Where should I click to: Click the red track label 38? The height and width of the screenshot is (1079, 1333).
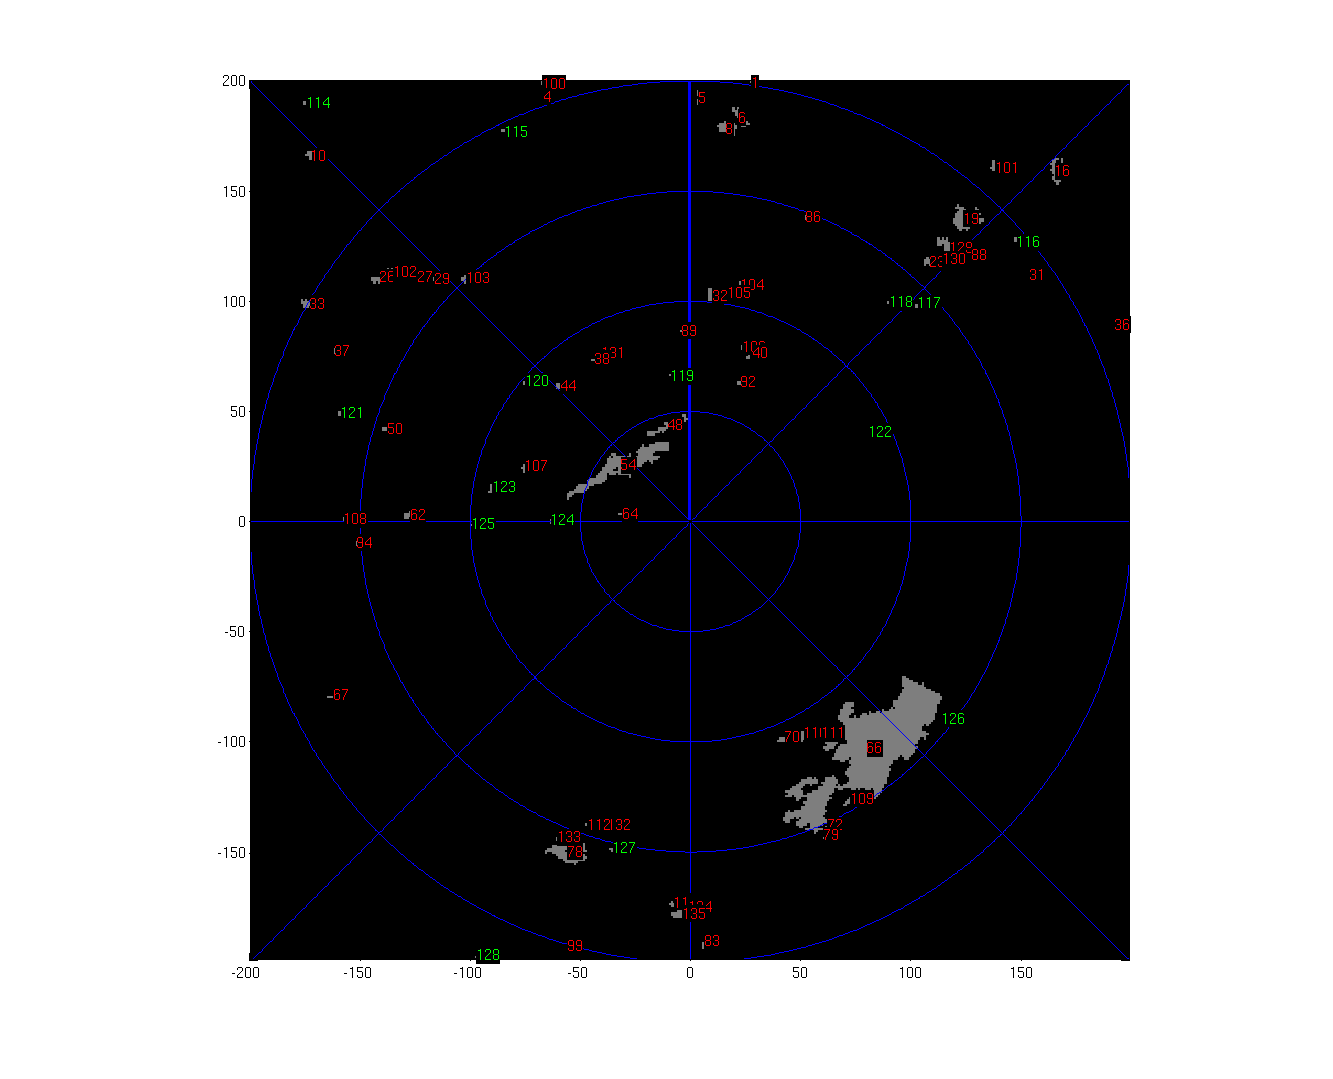pos(602,359)
